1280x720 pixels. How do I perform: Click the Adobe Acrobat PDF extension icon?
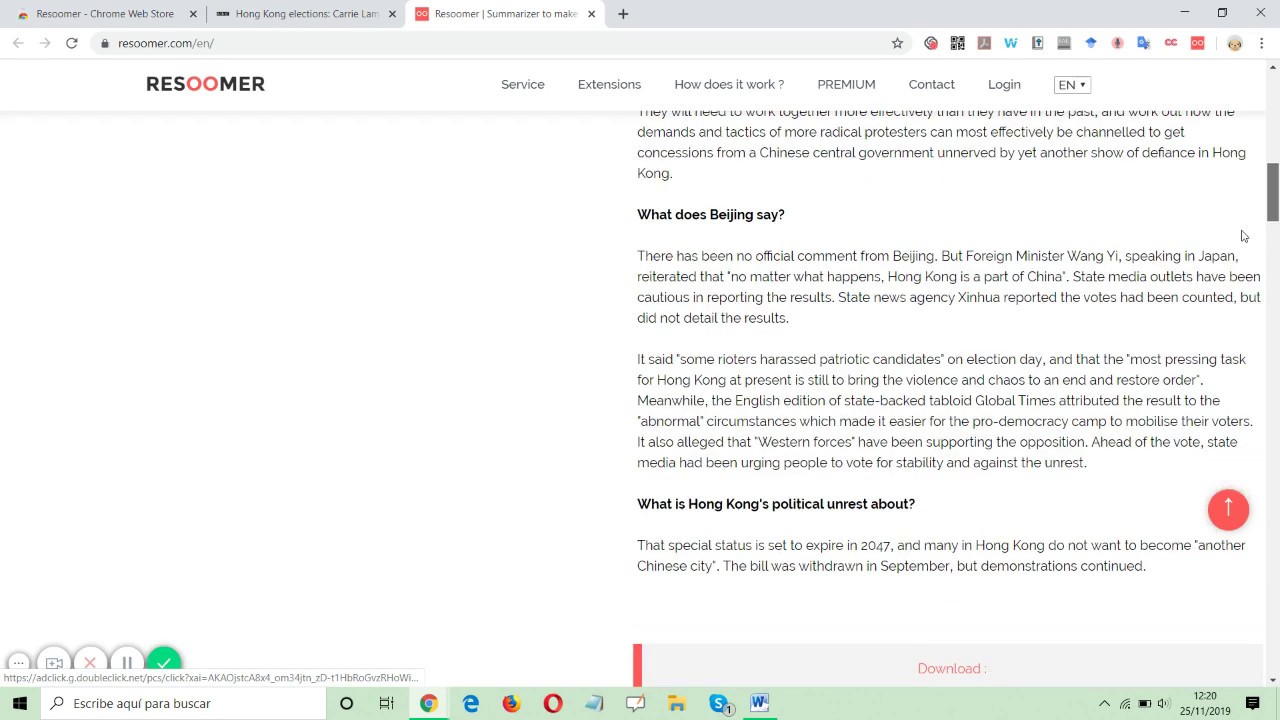(984, 43)
